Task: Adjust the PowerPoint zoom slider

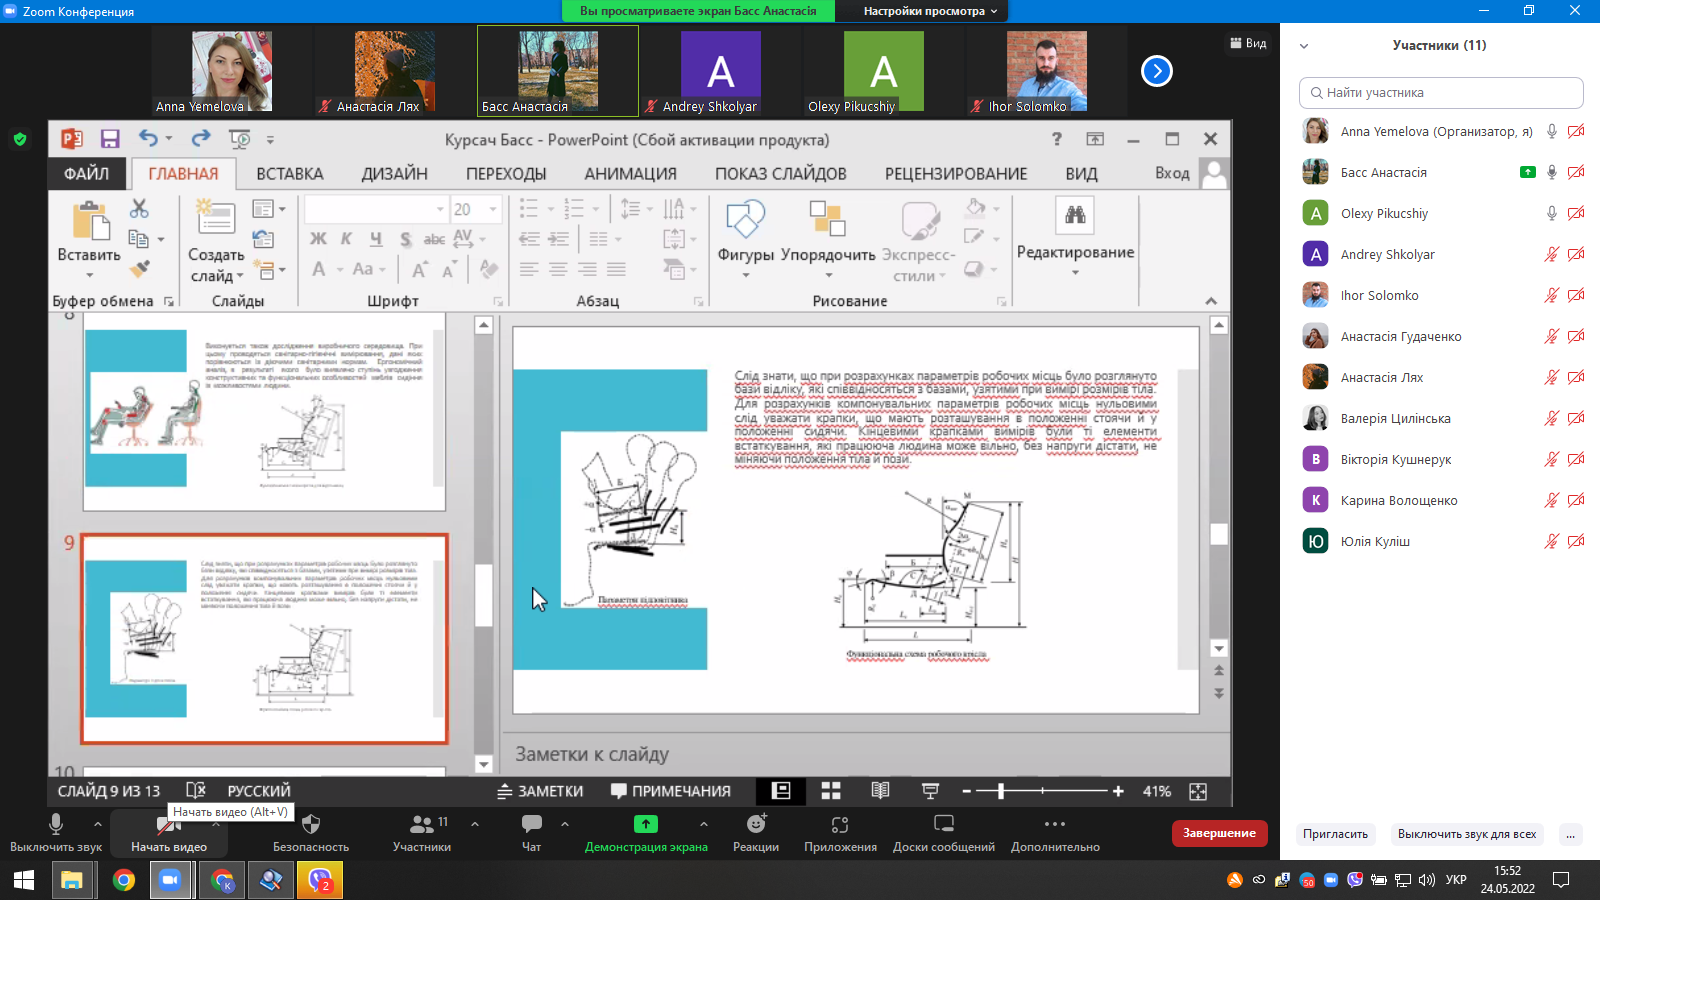Action: (x=1001, y=791)
